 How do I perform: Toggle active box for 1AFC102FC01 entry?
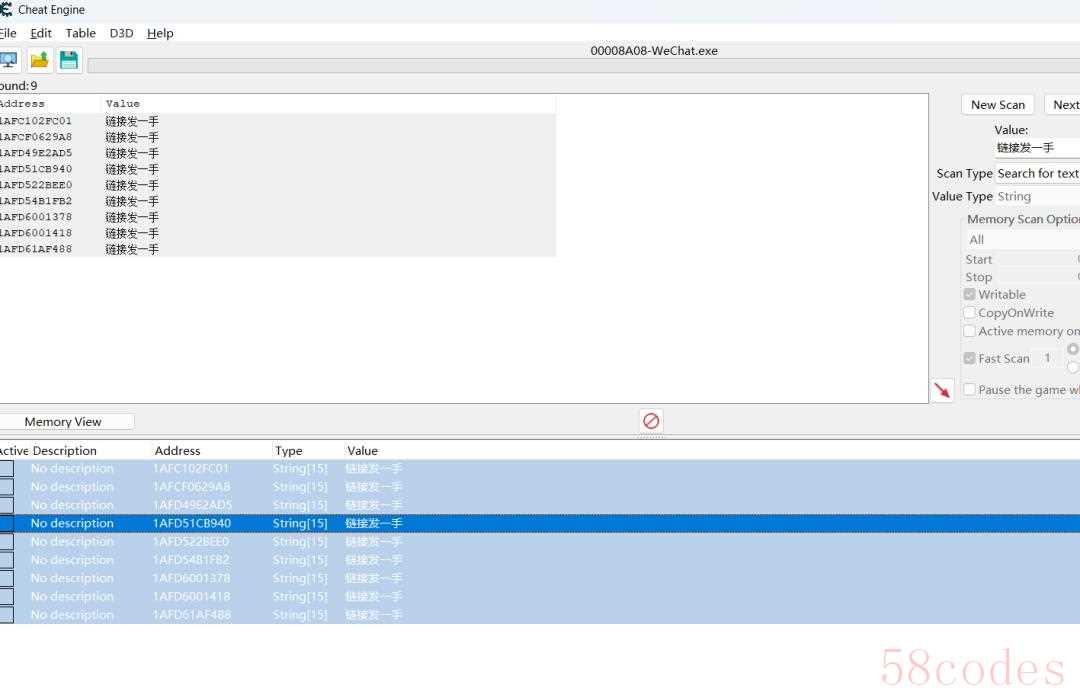(x=6, y=469)
